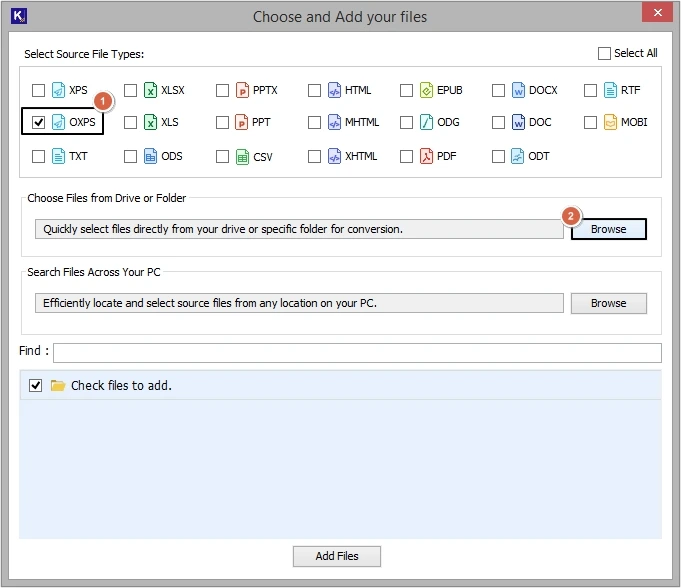This screenshot has height=588, width=681.
Task: Click the XHTML file icon
Action: pos(334,156)
